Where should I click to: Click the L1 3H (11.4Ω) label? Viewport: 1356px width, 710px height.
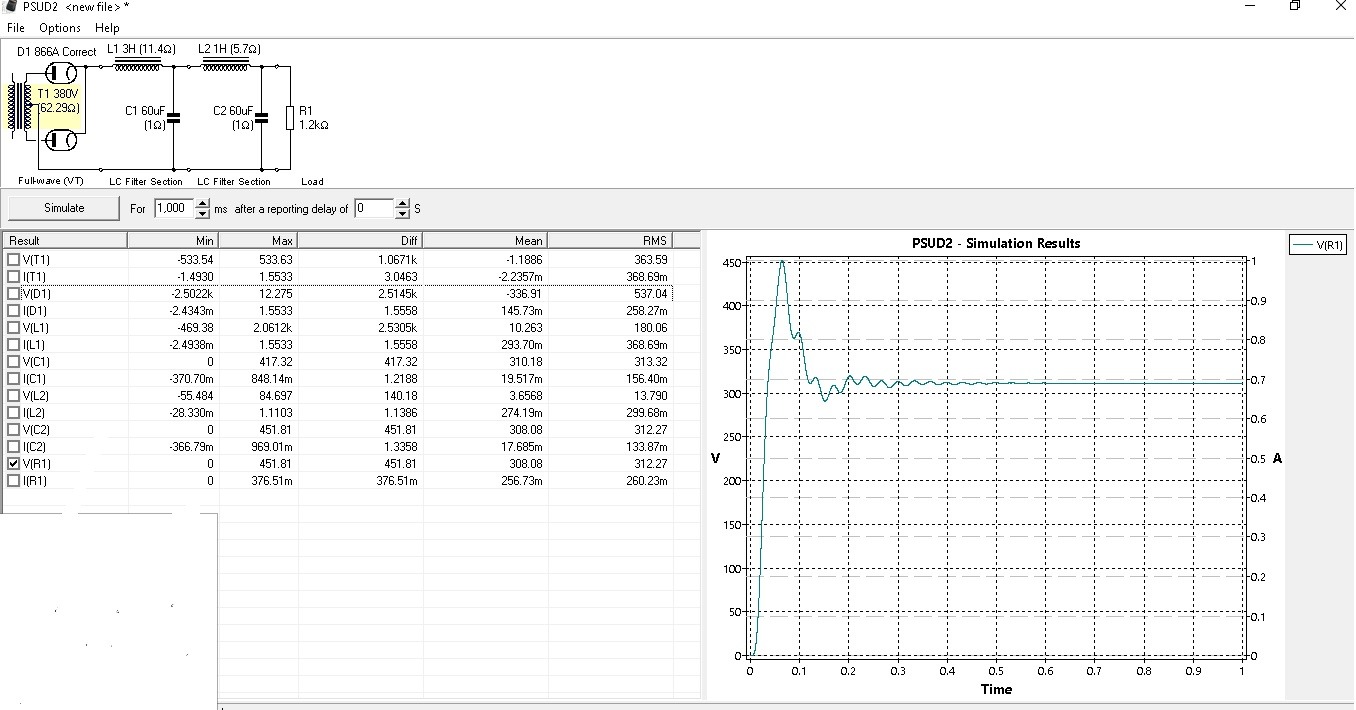pyautogui.click(x=141, y=48)
